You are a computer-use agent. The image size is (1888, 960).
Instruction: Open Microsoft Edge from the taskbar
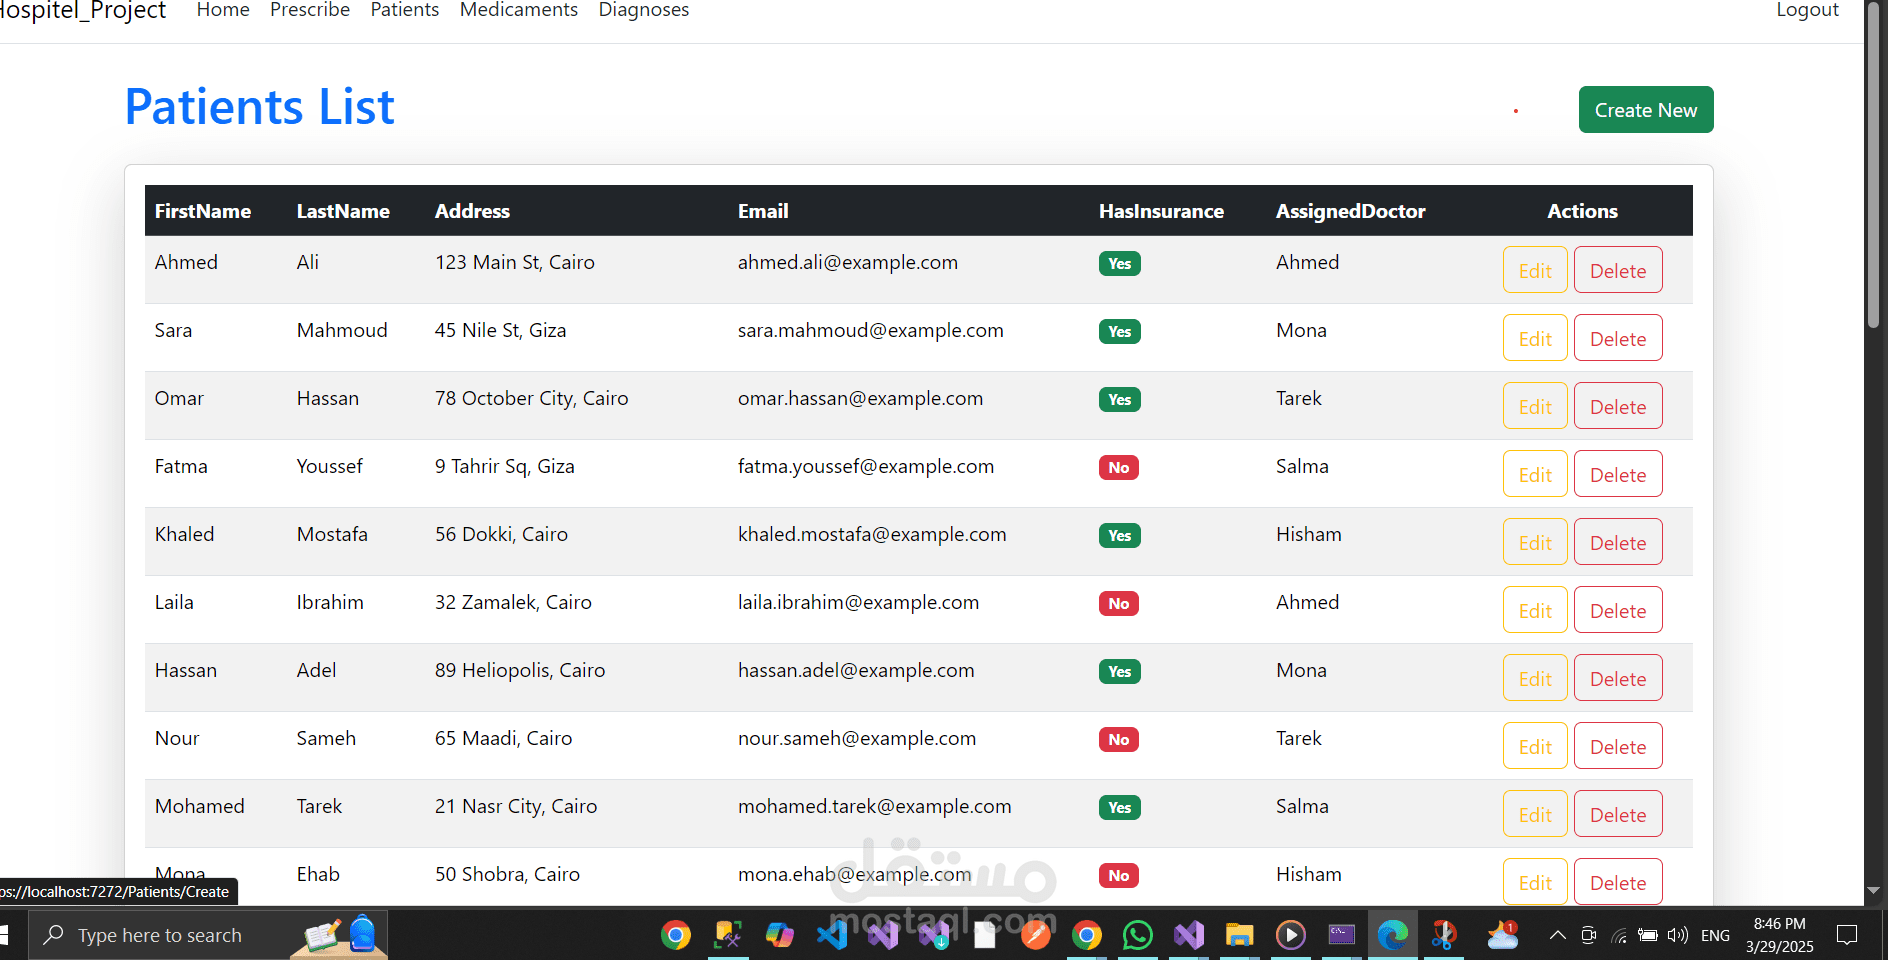point(1392,935)
